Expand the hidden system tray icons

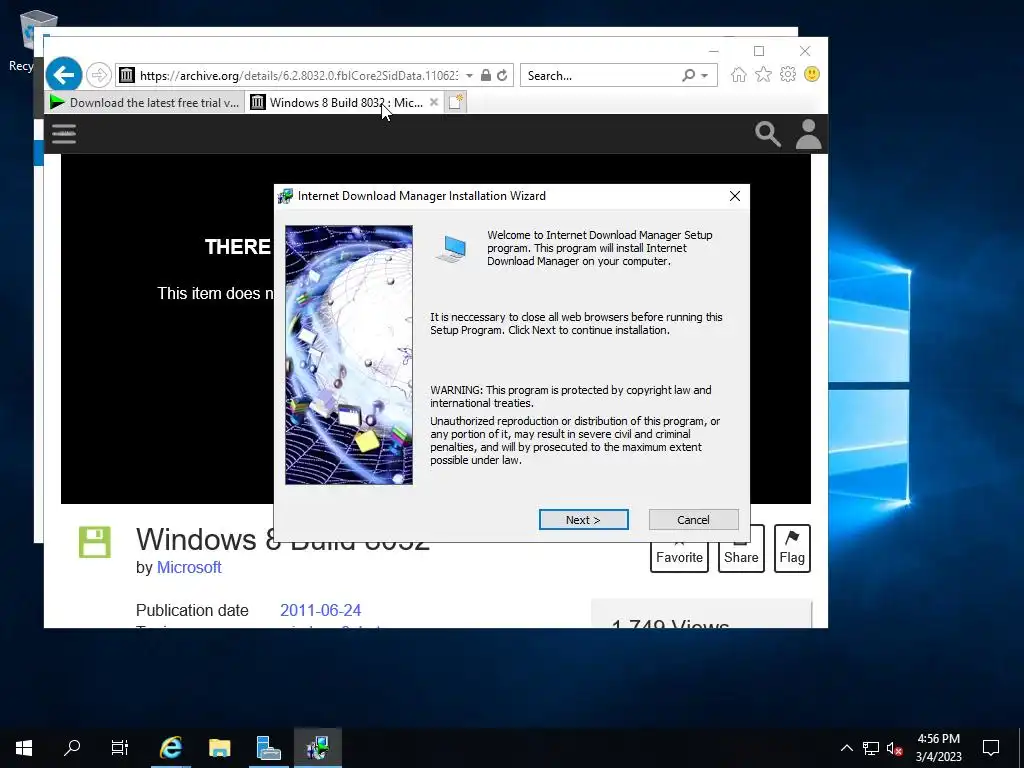(846, 748)
